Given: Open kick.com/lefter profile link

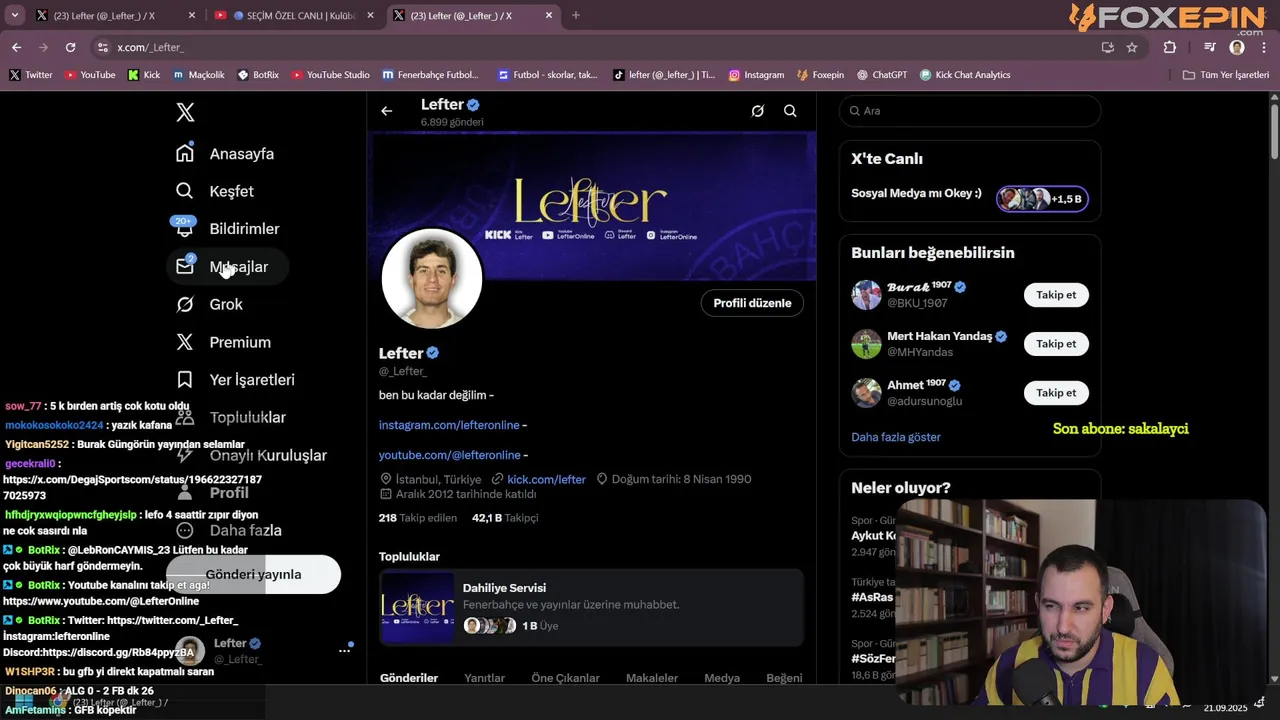Looking at the screenshot, I should pyautogui.click(x=546, y=479).
